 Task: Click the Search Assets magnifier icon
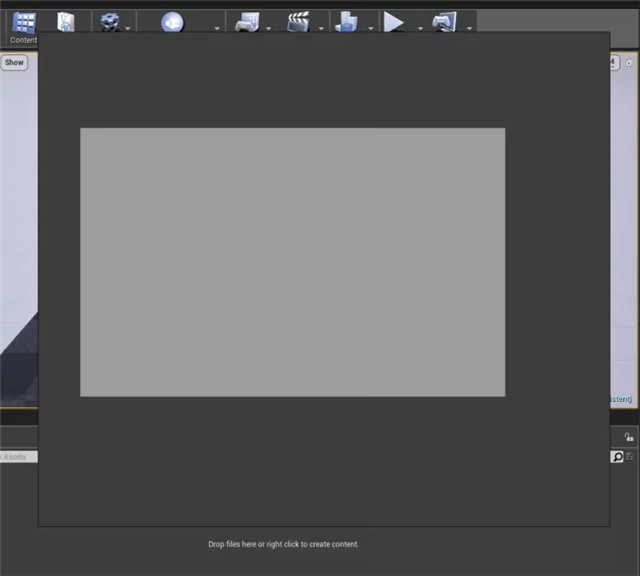click(618, 456)
